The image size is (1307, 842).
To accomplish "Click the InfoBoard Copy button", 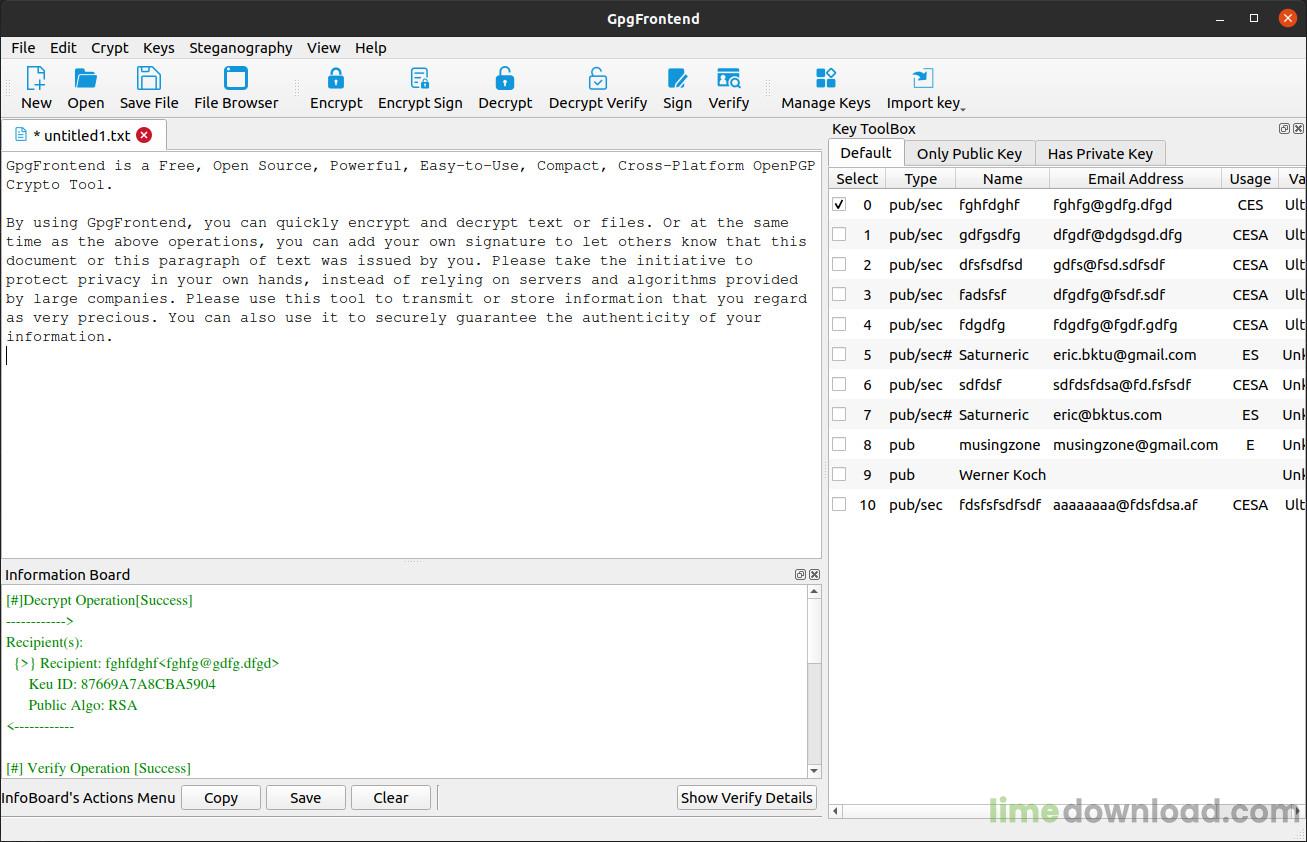I will pyautogui.click(x=221, y=797).
